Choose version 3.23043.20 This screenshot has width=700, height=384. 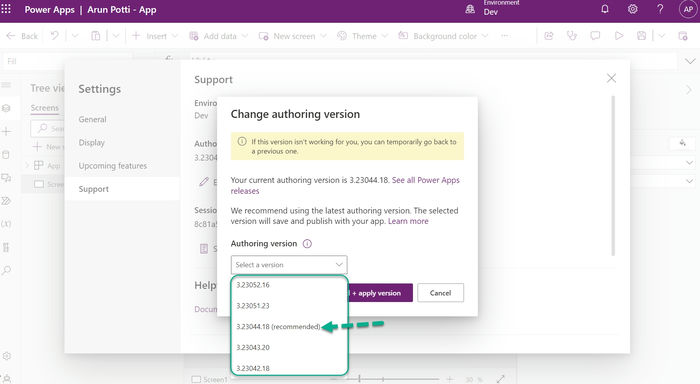tap(289, 347)
